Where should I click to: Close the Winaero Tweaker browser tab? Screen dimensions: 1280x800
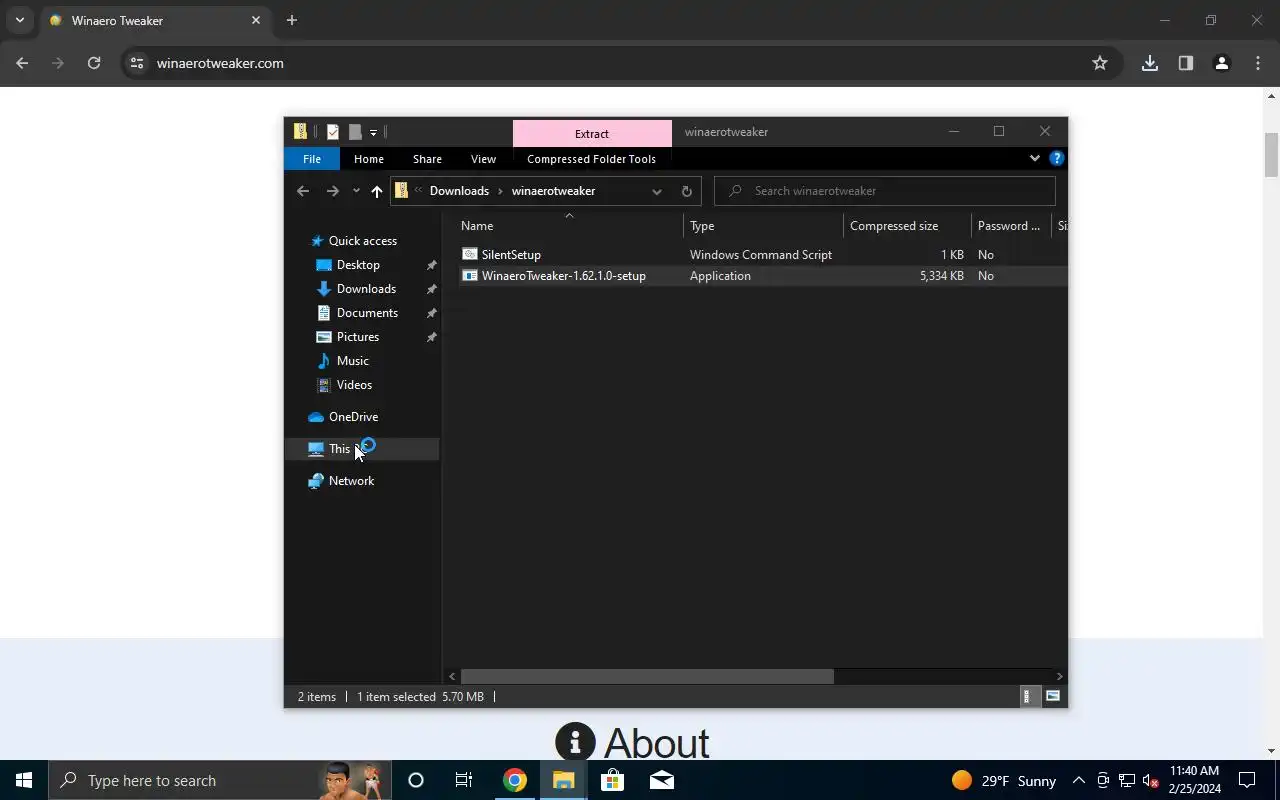[x=256, y=20]
